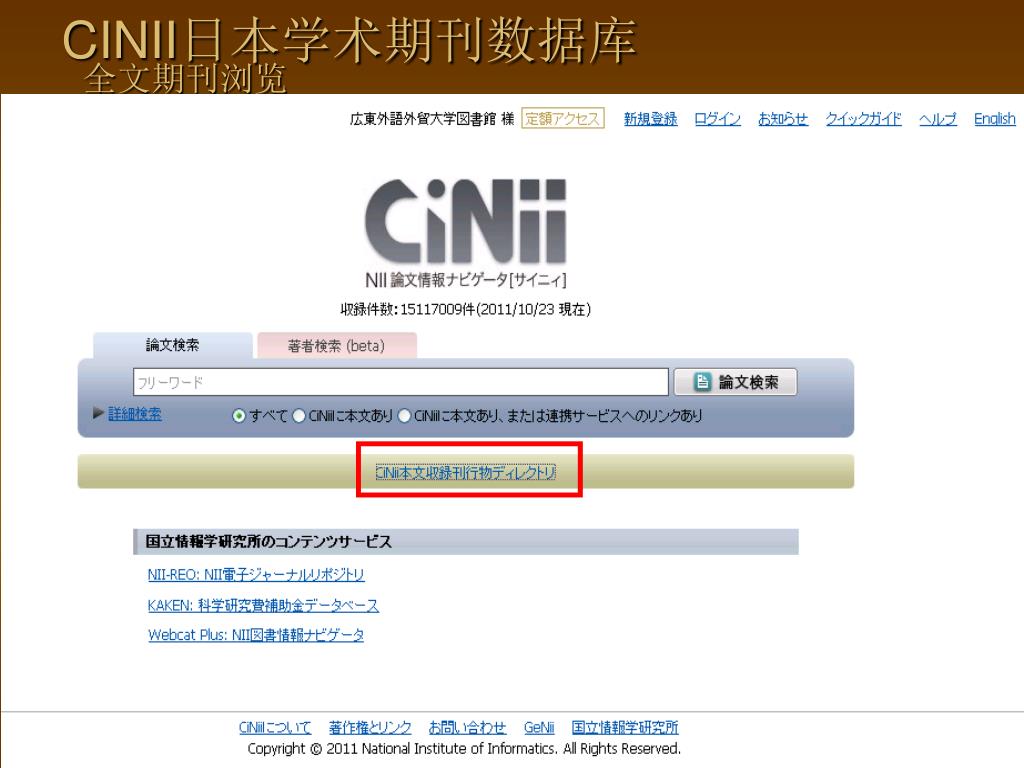Switch to the 著者検索 (beta) tab

click(x=336, y=345)
